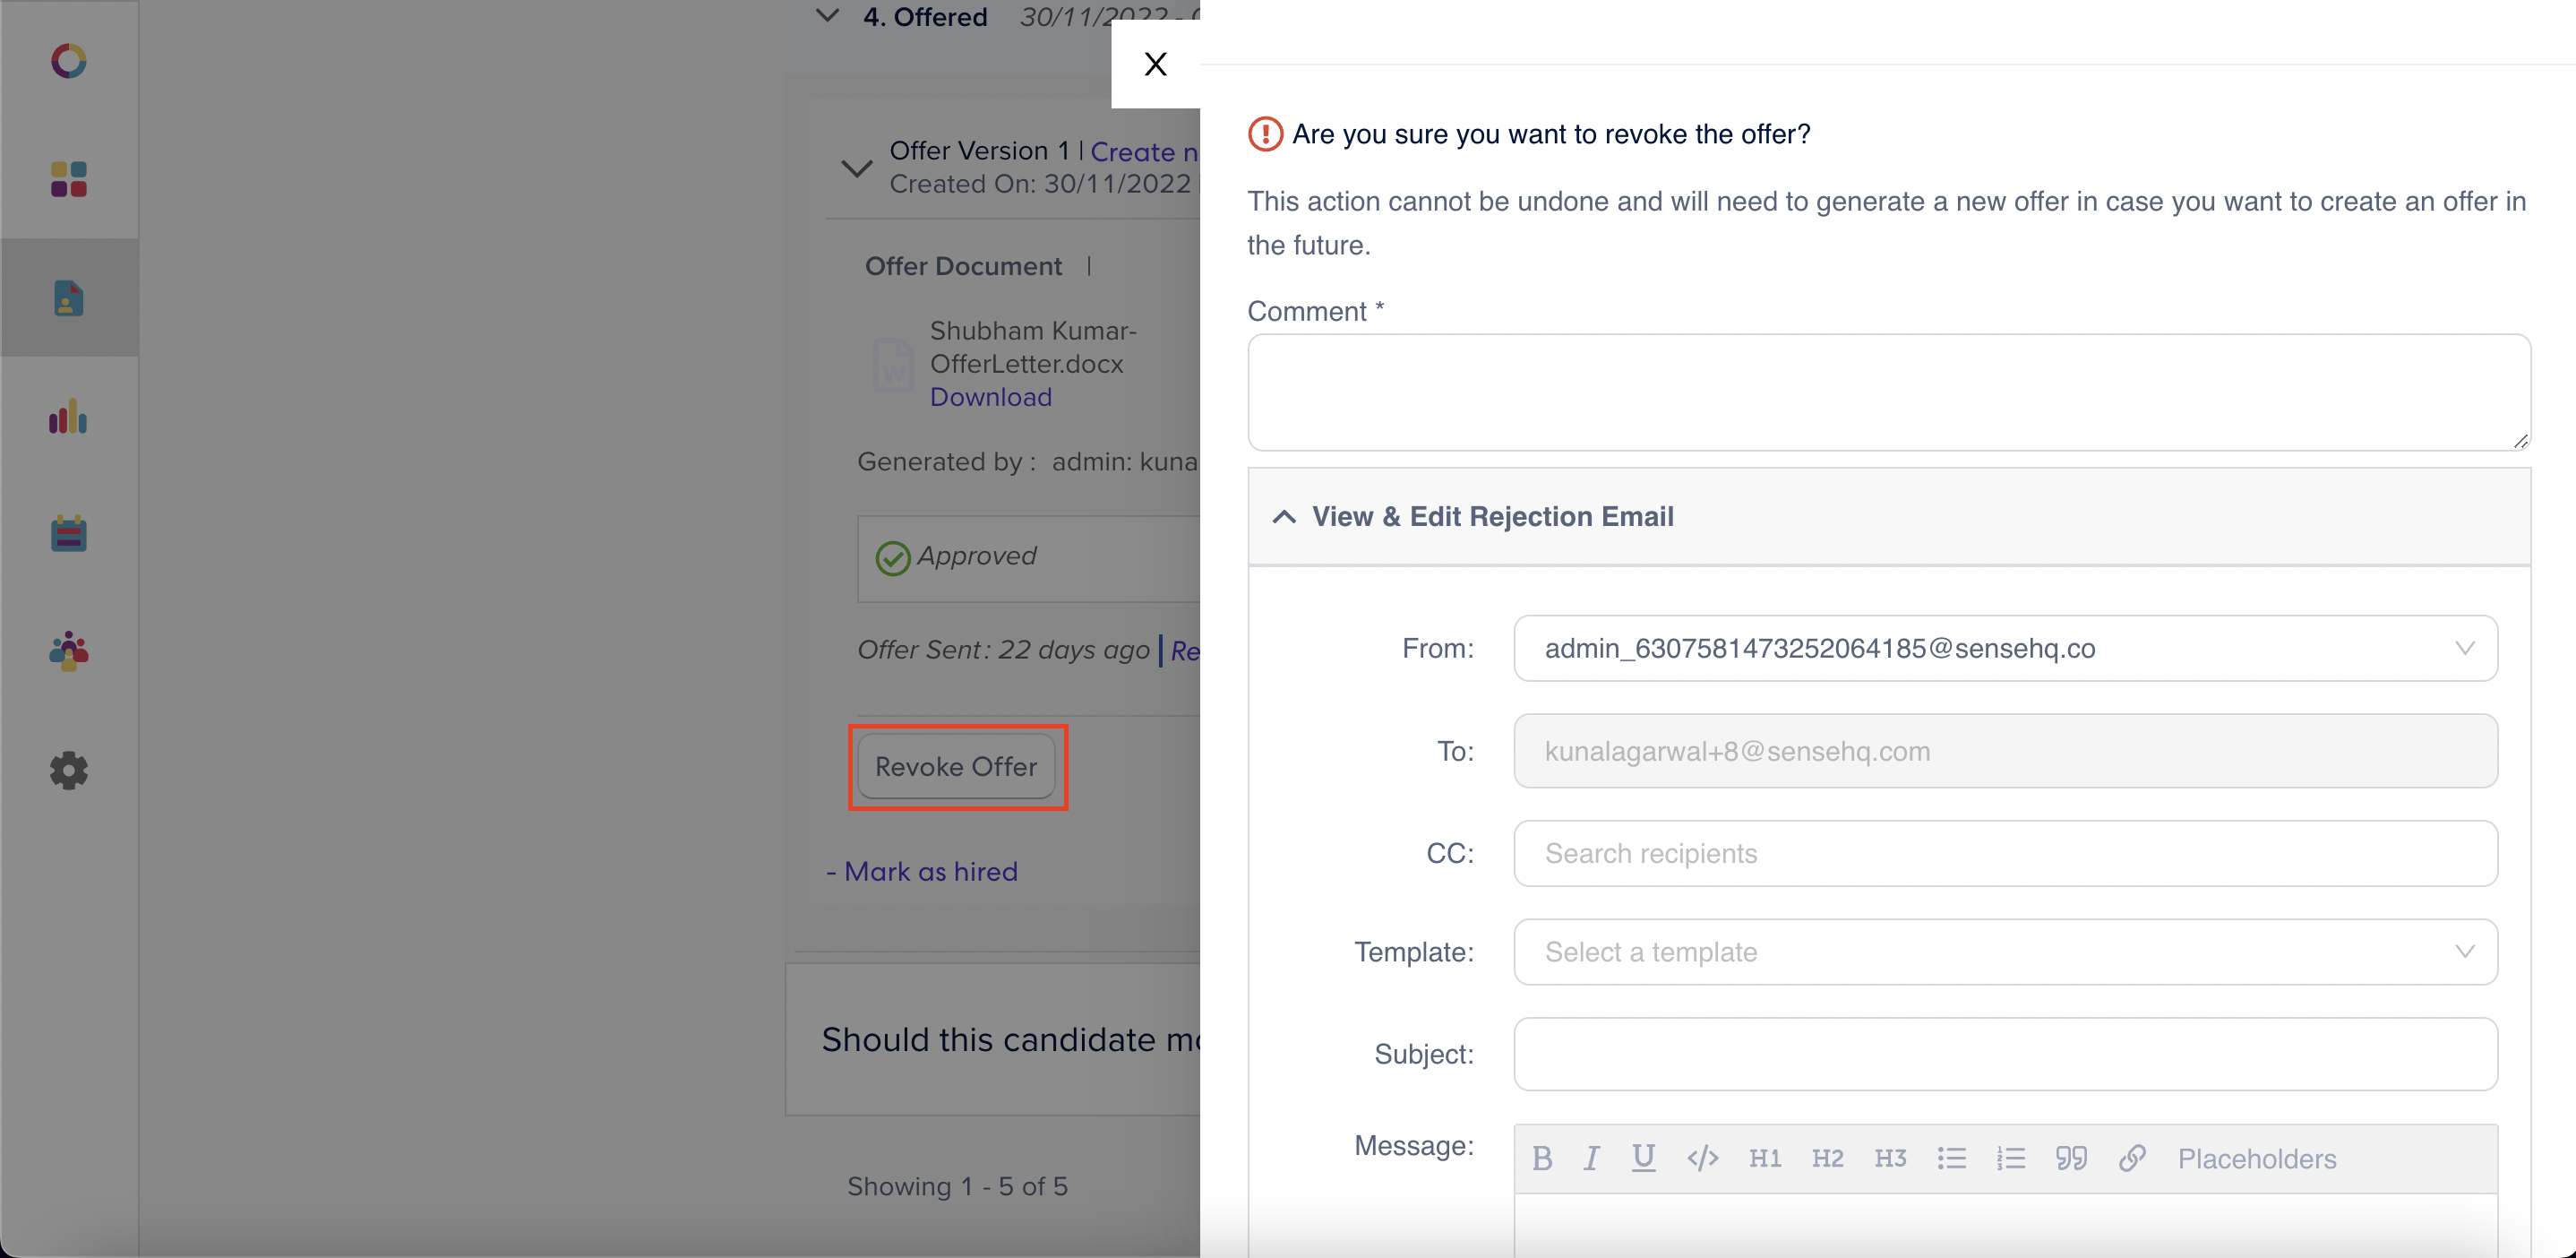Apply Bold formatting in the message editor
Image resolution: width=2576 pixels, height=1258 pixels.
pos(1543,1158)
